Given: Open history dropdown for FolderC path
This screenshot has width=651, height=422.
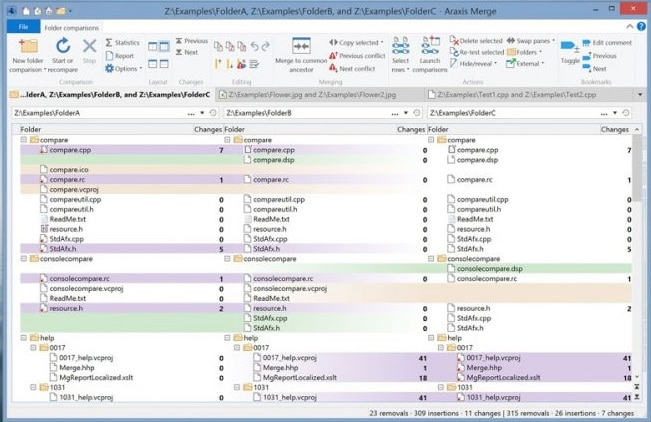Looking at the screenshot, I should [615, 113].
